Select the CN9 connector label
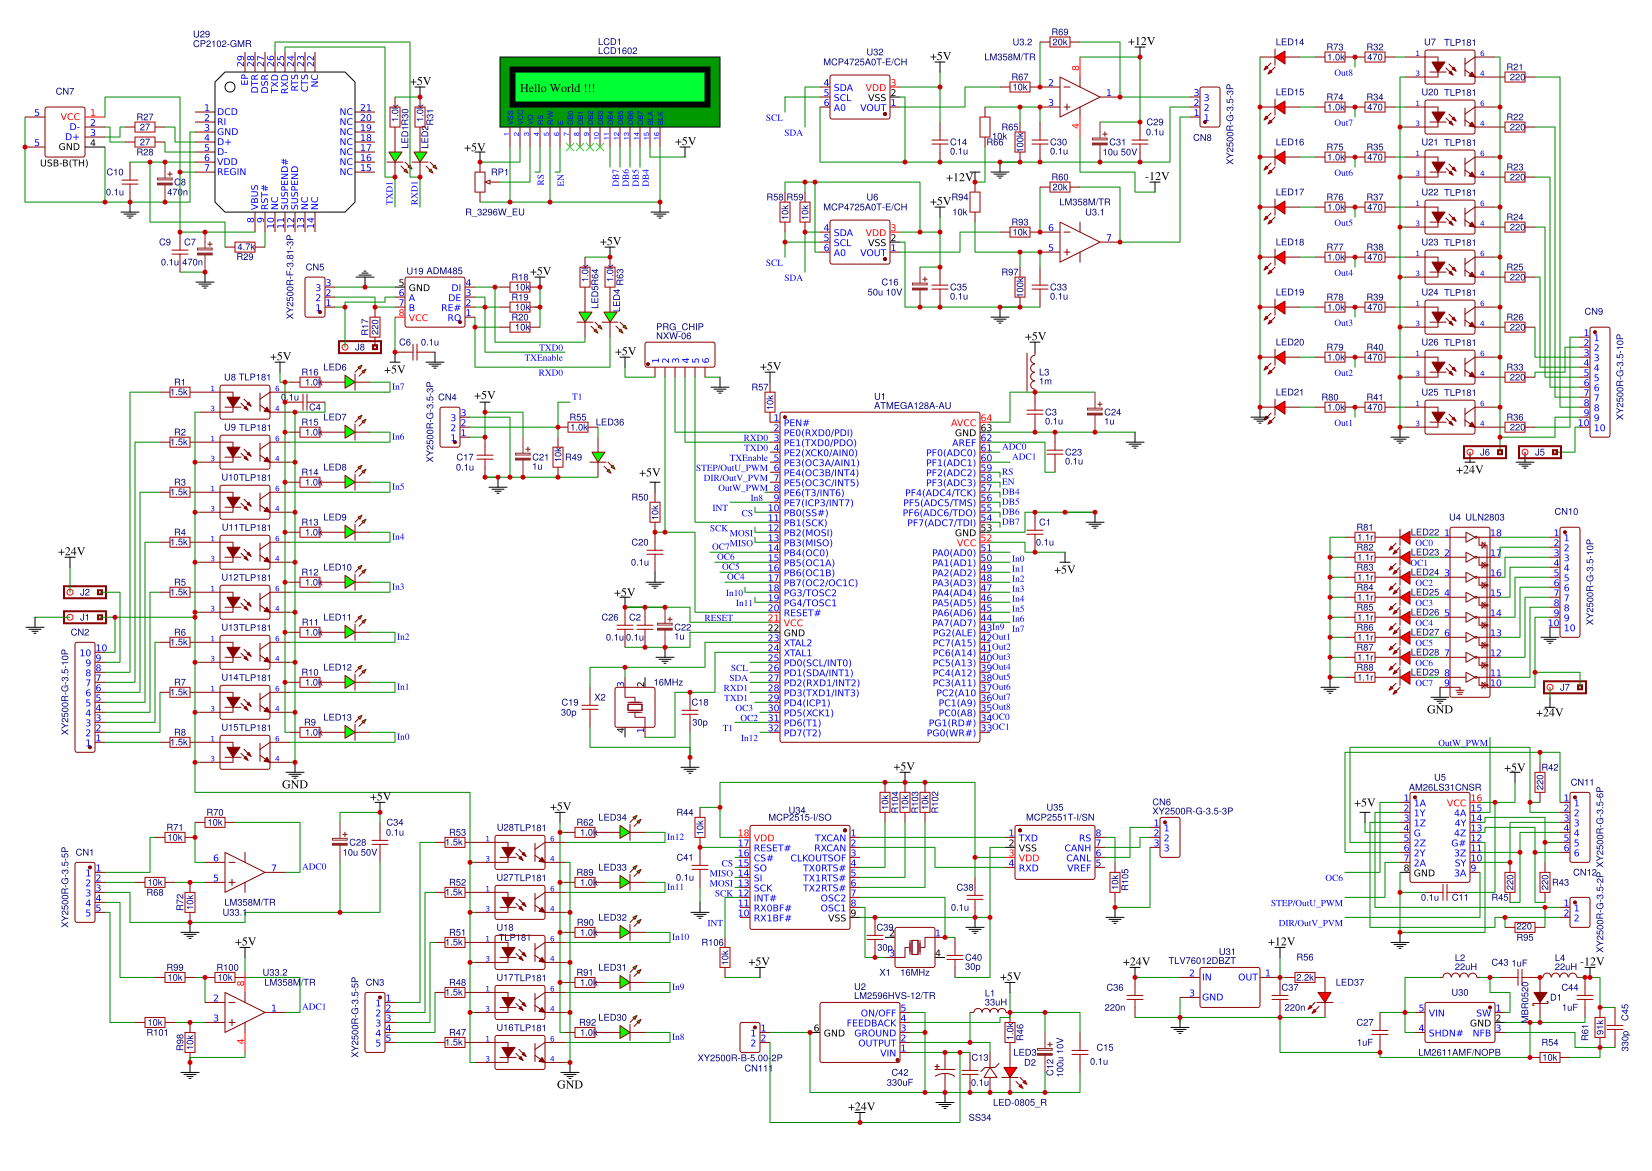1652x1171 pixels. pyautogui.click(x=1594, y=311)
